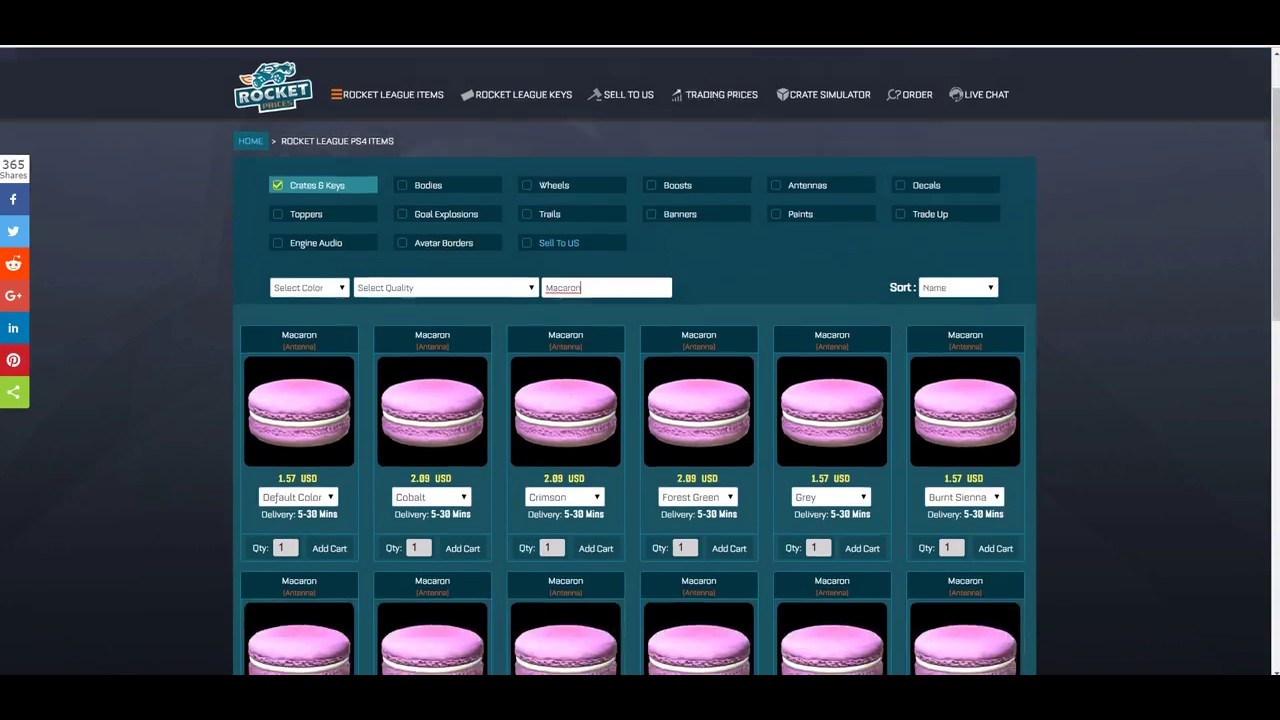This screenshot has width=1280, height=720.
Task: Click the search field containing Macaron
Action: [x=606, y=288]
